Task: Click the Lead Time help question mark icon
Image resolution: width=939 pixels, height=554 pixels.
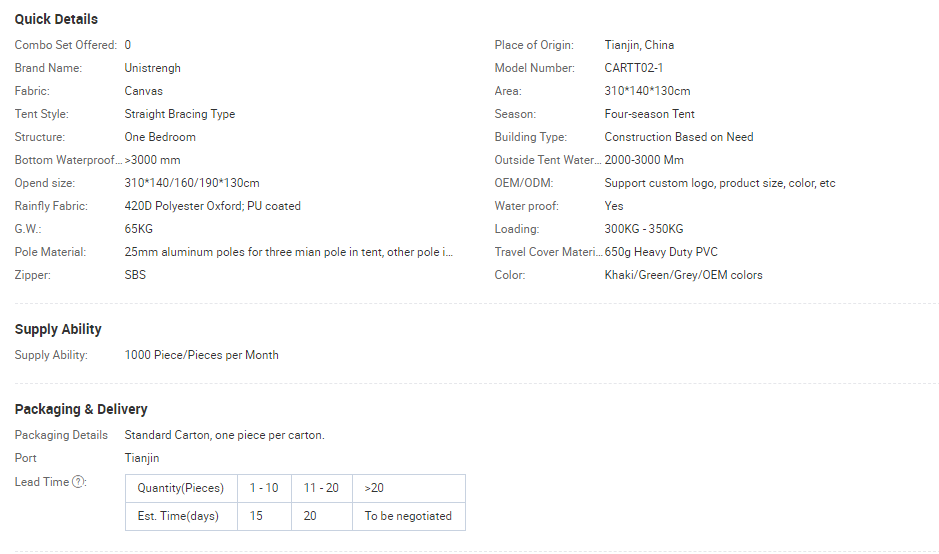Action: click(x=79, y=482)
